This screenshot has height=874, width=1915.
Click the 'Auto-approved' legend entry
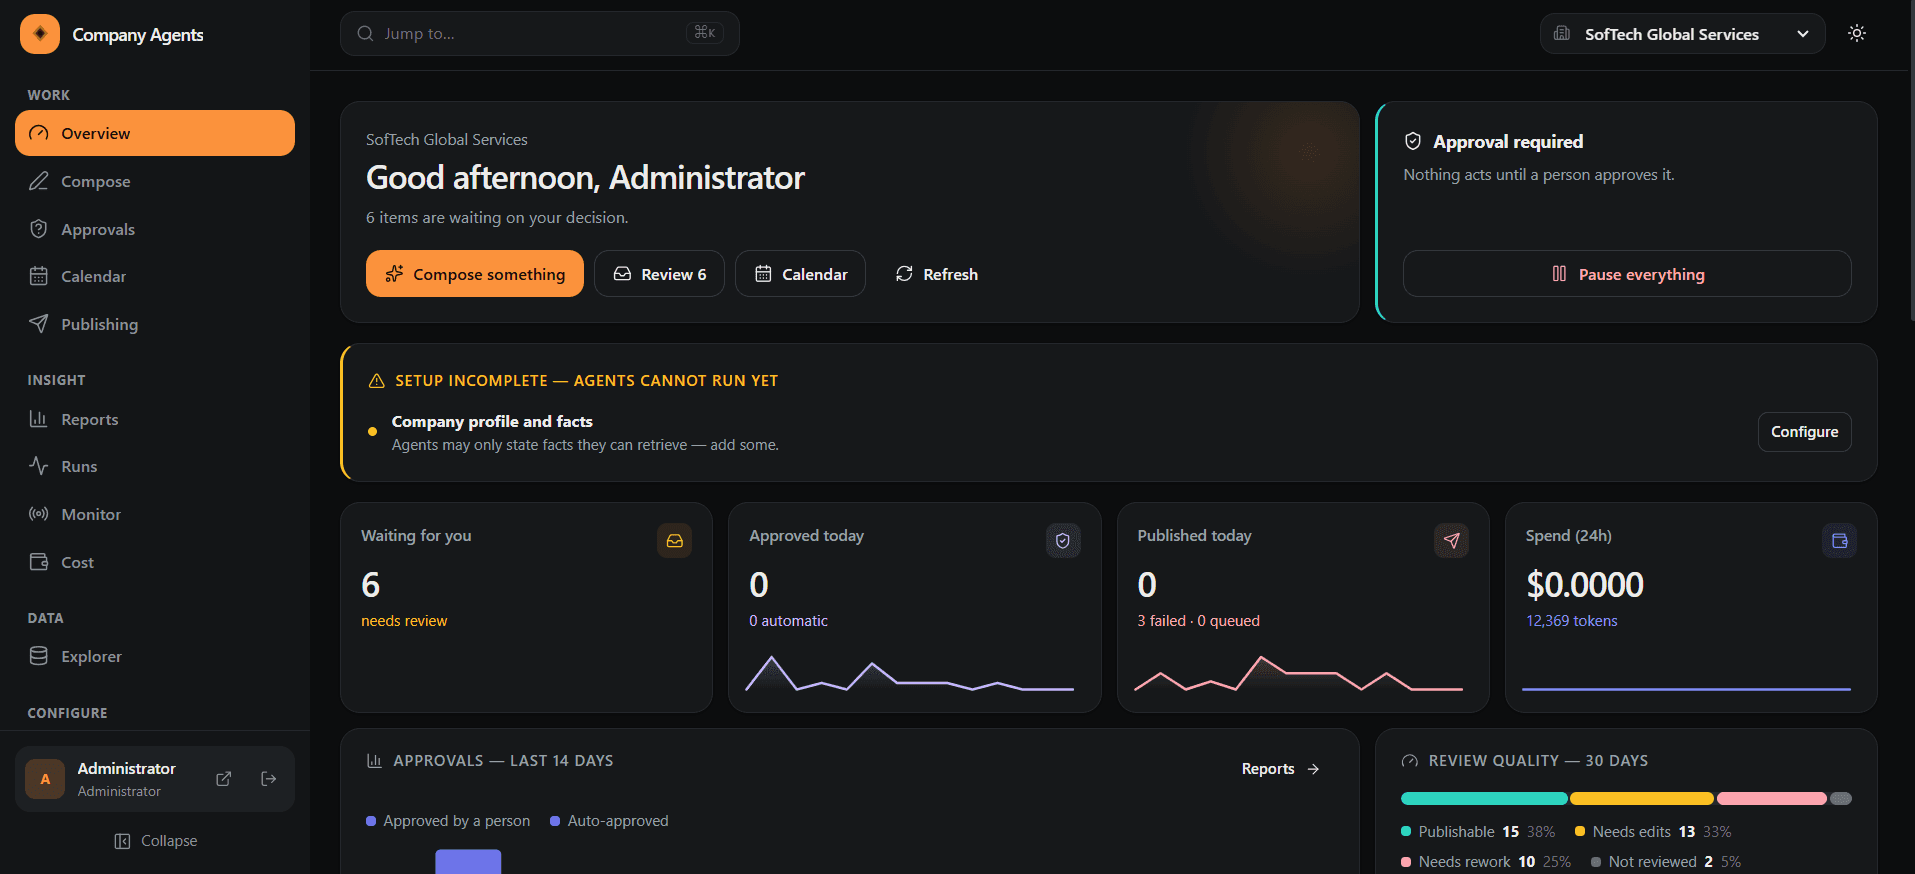[x=609, y=821]
